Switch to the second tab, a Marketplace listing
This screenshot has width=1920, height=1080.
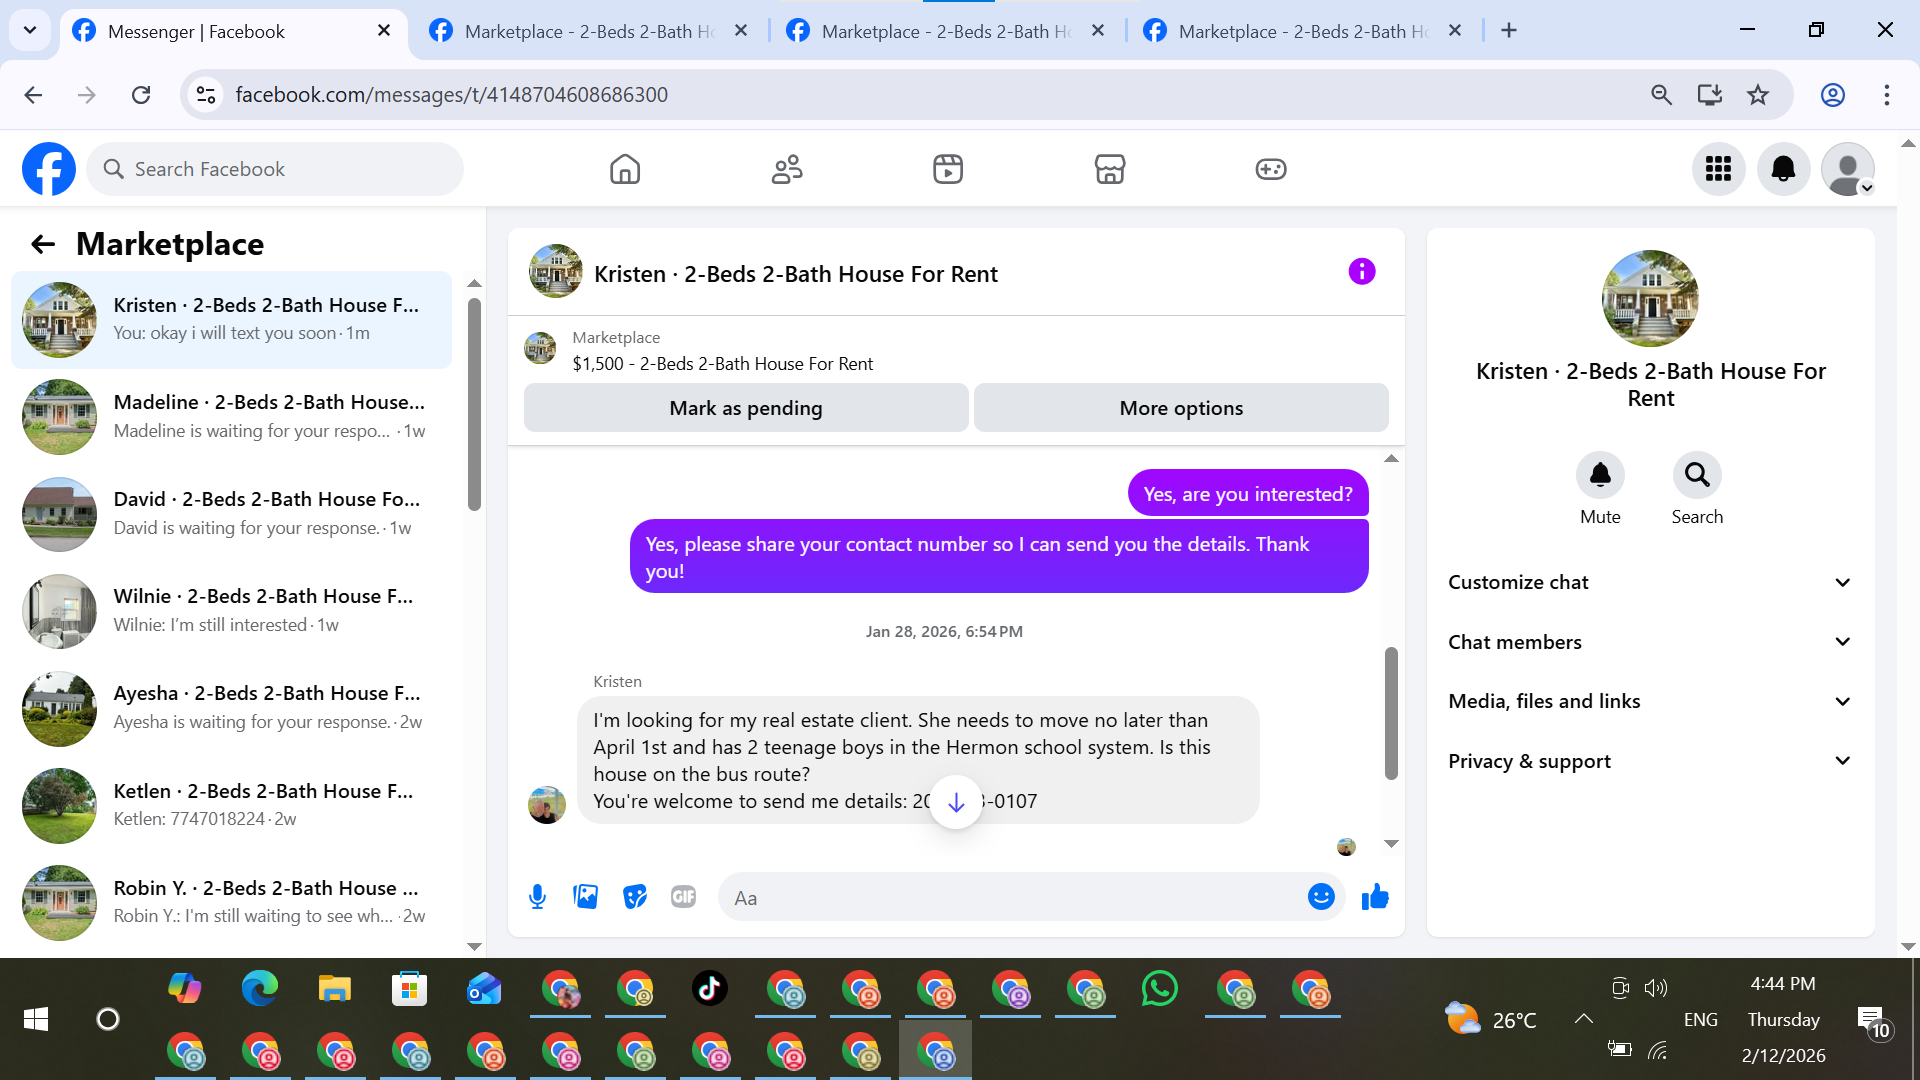coord(592,31)
